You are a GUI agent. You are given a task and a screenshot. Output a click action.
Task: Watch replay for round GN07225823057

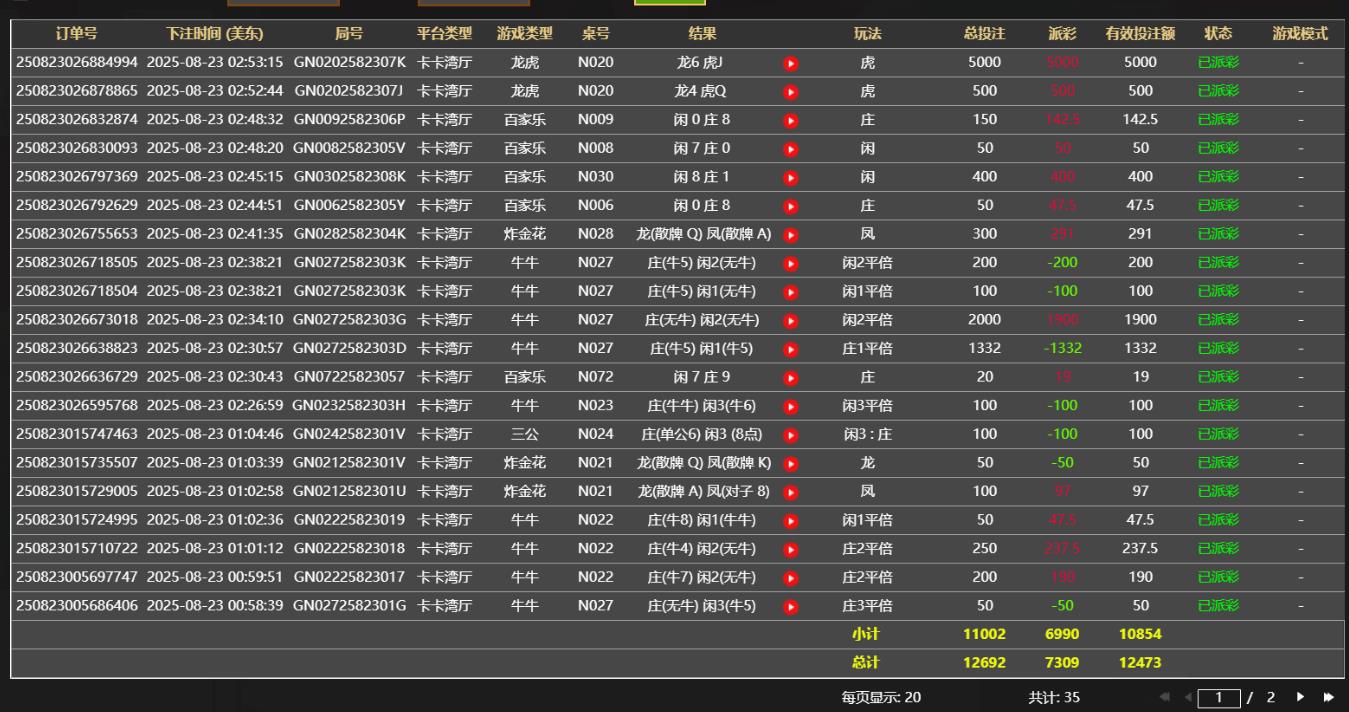[791, 378]
